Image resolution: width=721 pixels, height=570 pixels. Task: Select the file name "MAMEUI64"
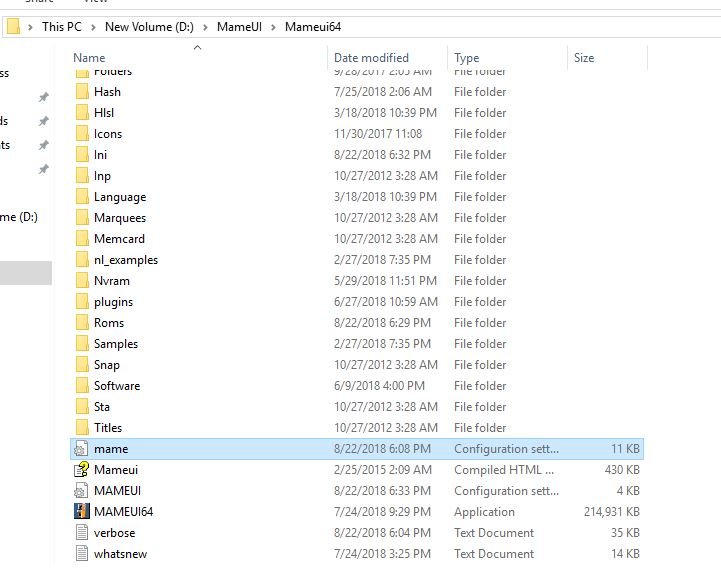pyautogui.click(x=123, y=512)
